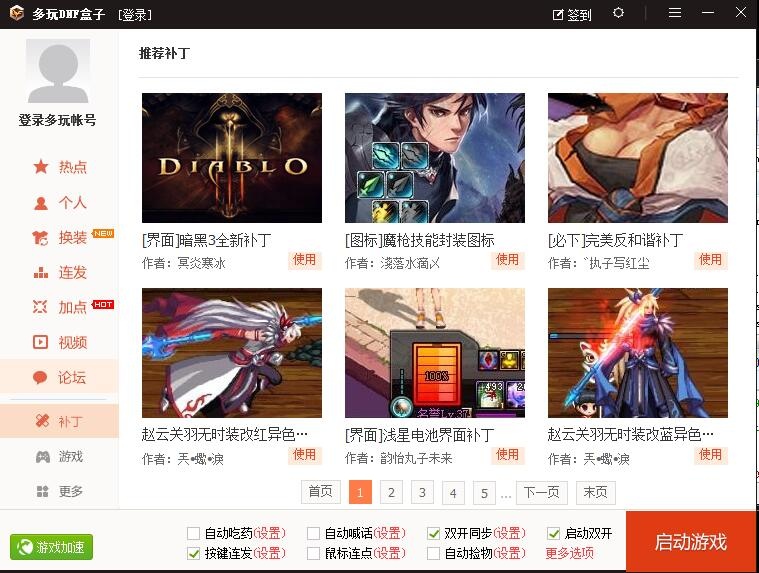Select the 个人 person icon
Screen dimensions: 759x573
click(x=41, y=203)
